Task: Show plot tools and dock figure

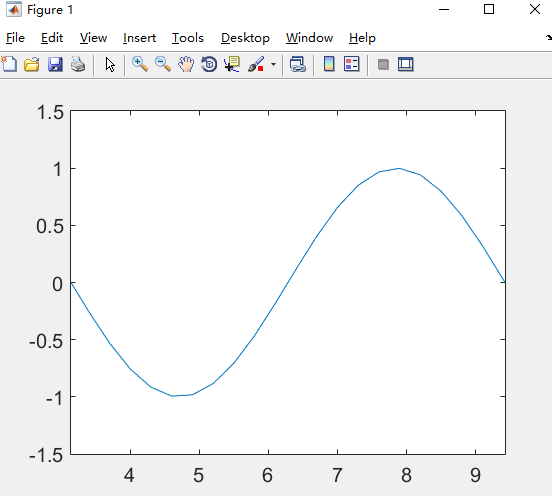Action: [406, 64]
